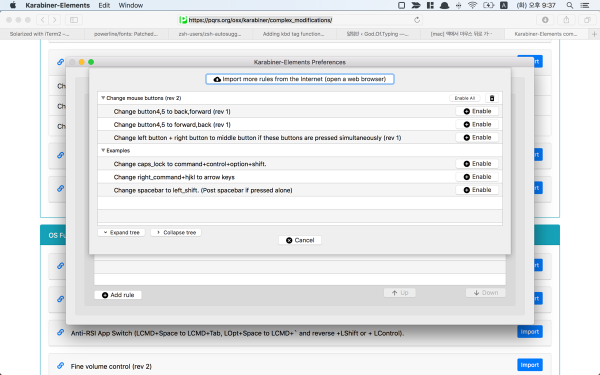This screenshot has width=600, height=375.
Task: Click Enable All for mouse buttons
Action: coord(465,98)
